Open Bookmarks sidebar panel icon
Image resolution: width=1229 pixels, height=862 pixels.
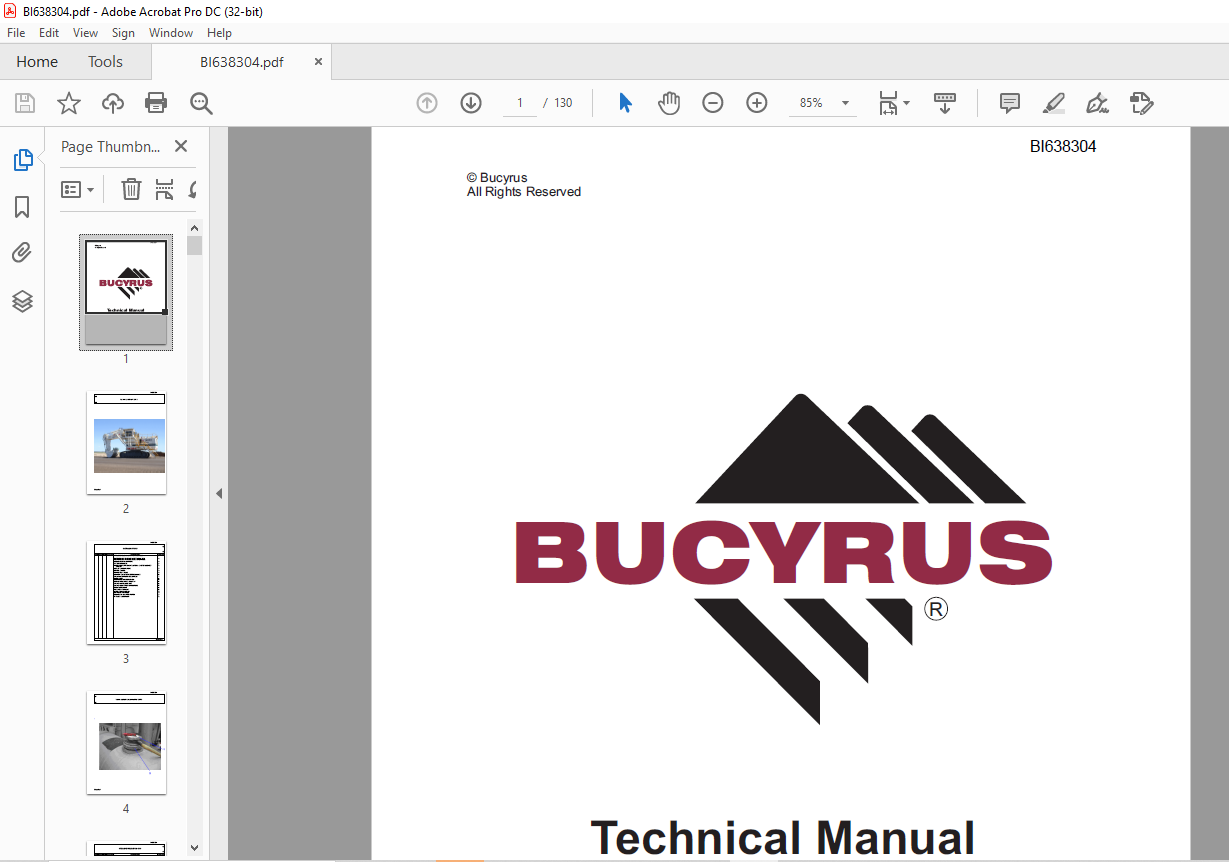click(22, 207)
